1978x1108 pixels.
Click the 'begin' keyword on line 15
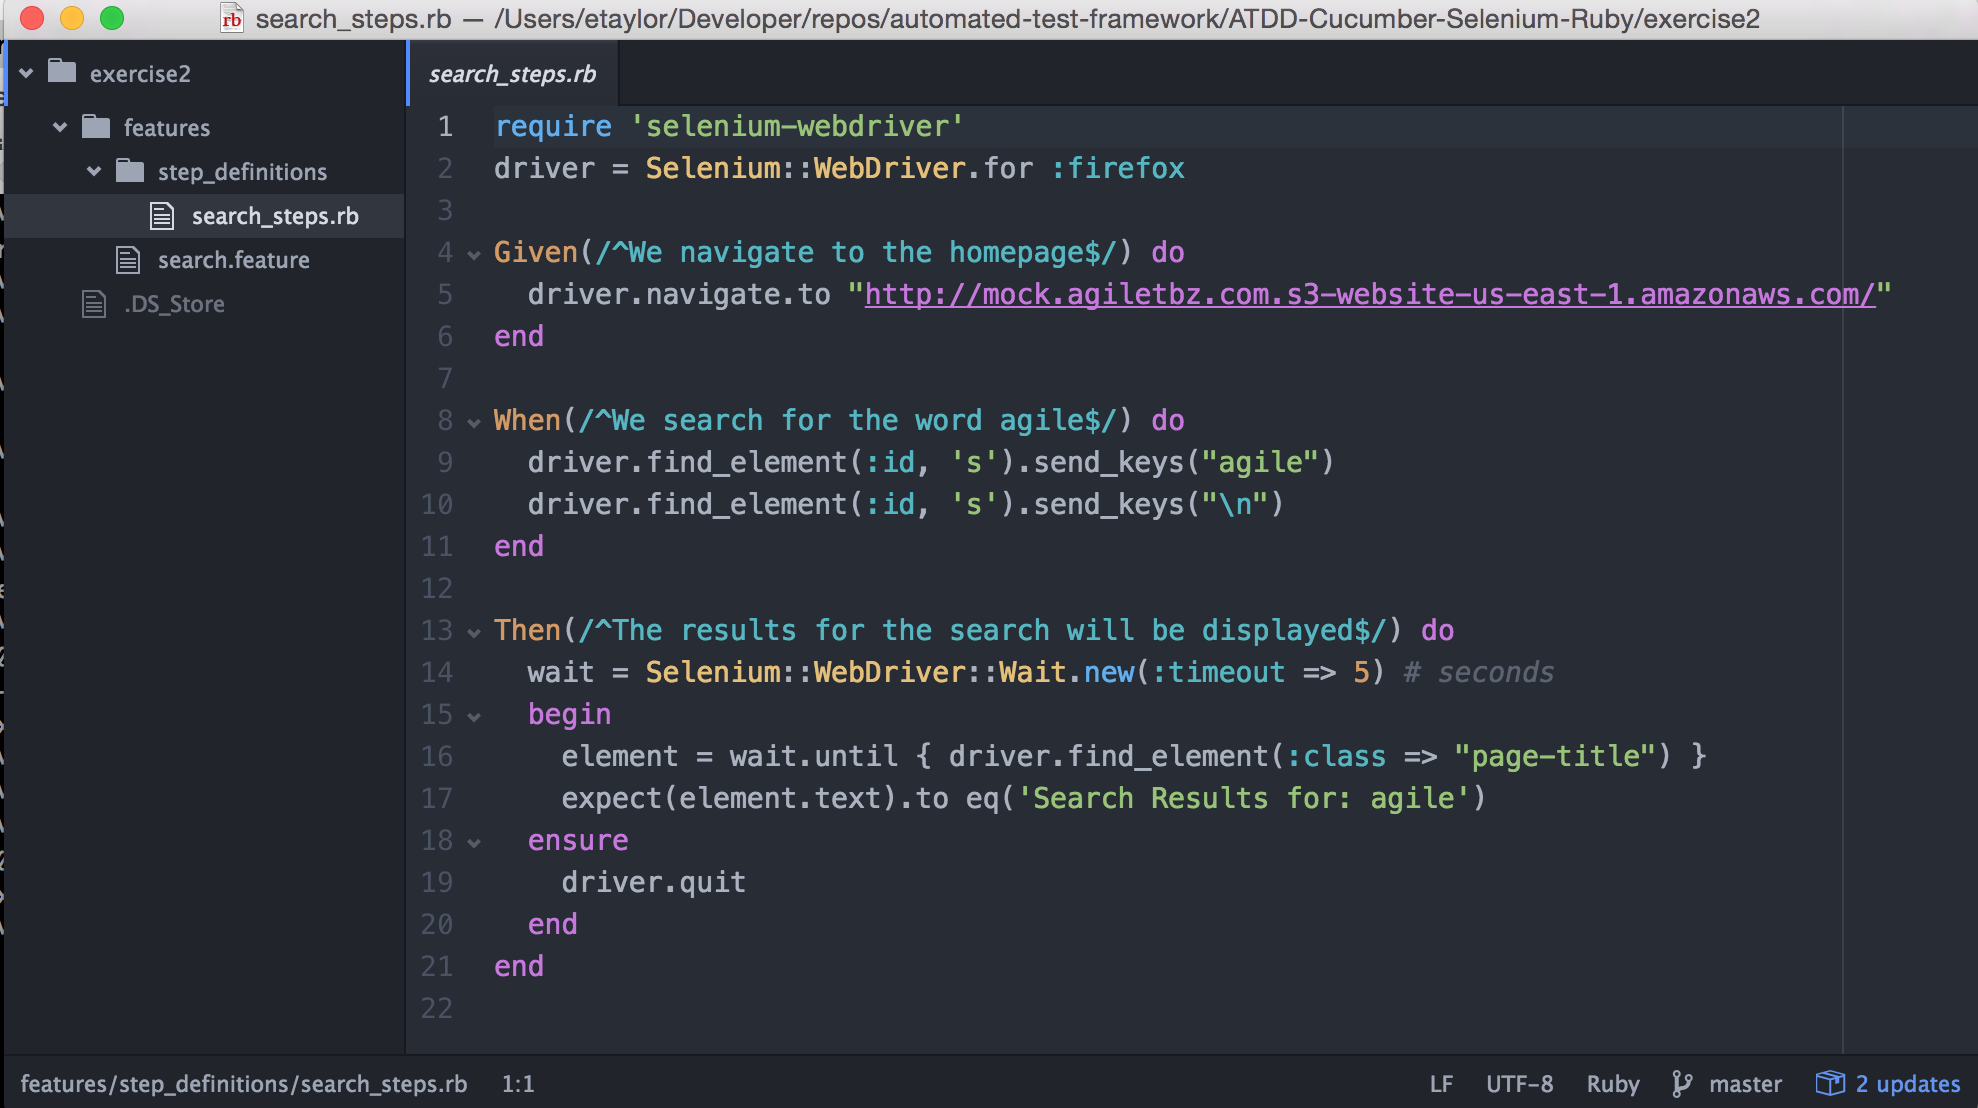pos(569,714)
